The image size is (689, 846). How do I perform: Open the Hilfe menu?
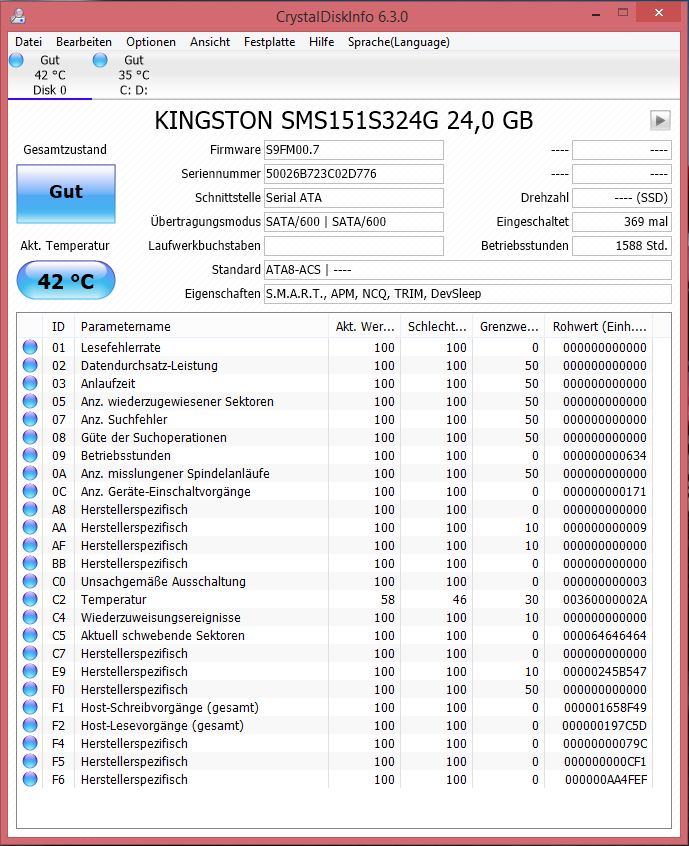point(322,42)
